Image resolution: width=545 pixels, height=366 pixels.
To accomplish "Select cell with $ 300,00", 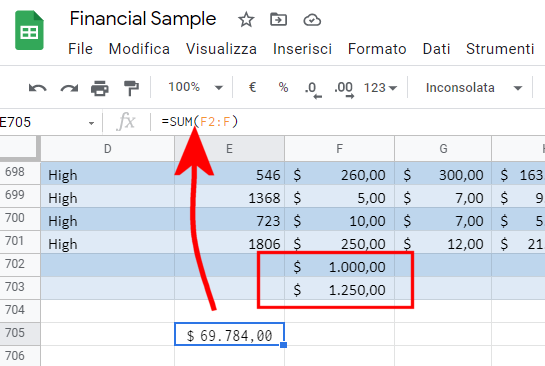I will pos(443,173).
